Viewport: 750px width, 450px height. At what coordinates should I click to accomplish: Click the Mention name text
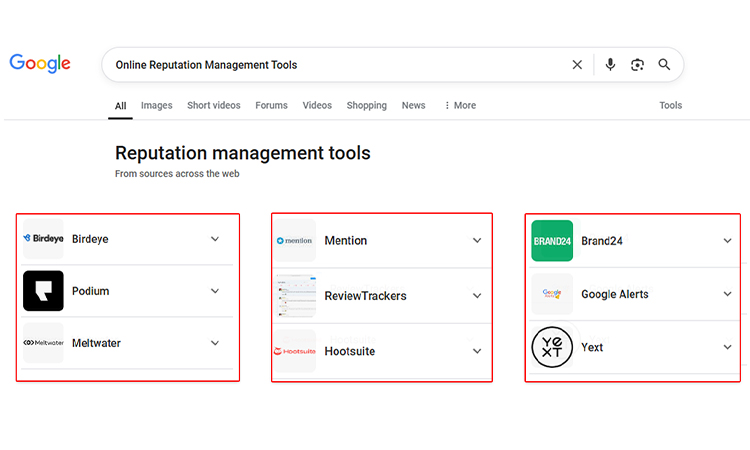pyautogui.click(x=346, y=241)
